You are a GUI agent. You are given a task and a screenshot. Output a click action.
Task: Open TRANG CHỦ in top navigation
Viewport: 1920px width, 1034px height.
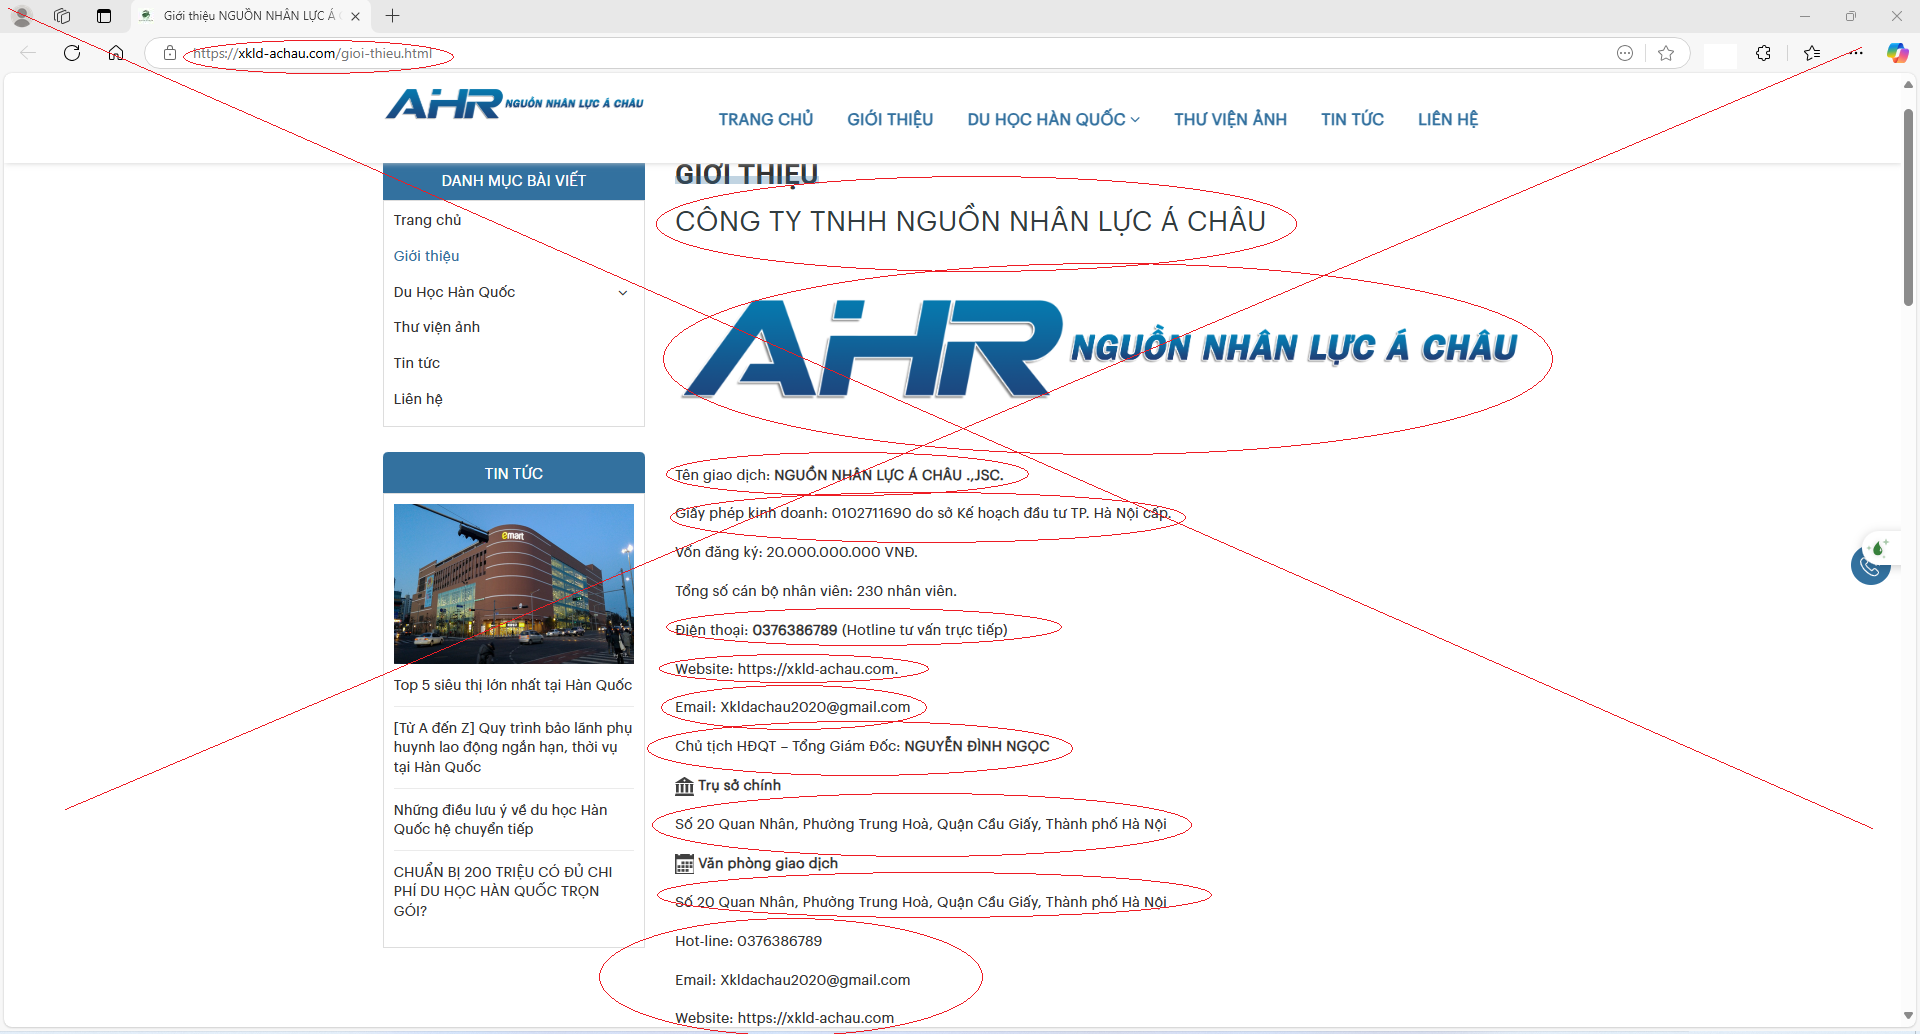click(766, 119)
